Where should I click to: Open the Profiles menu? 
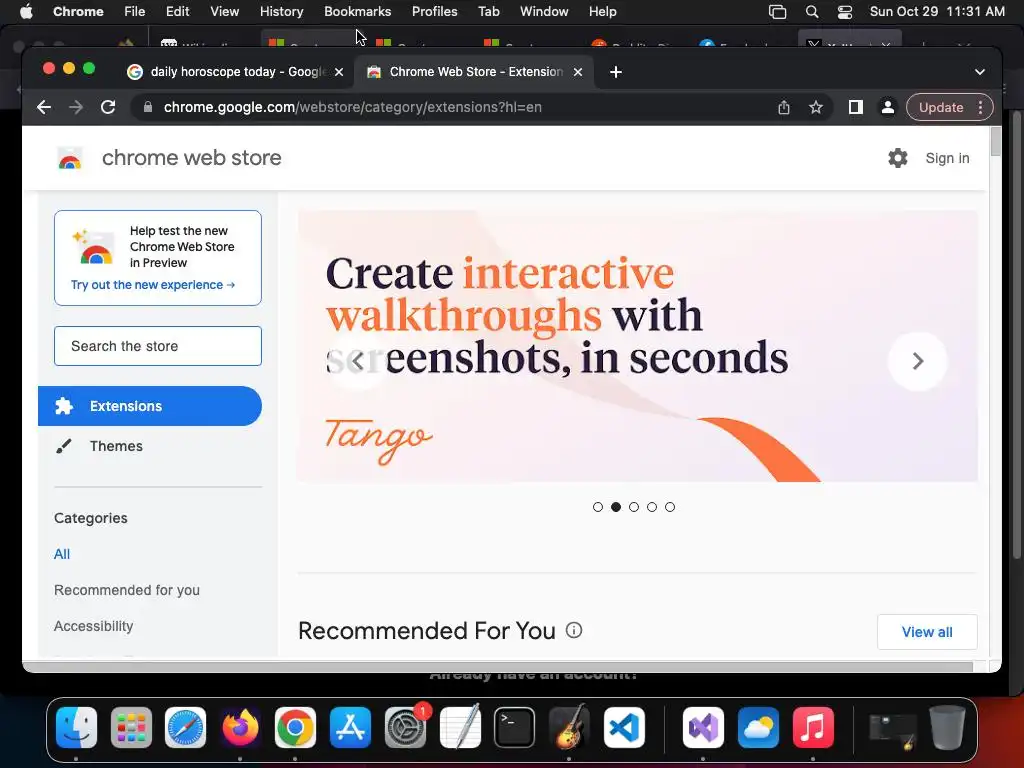(434, 12)
